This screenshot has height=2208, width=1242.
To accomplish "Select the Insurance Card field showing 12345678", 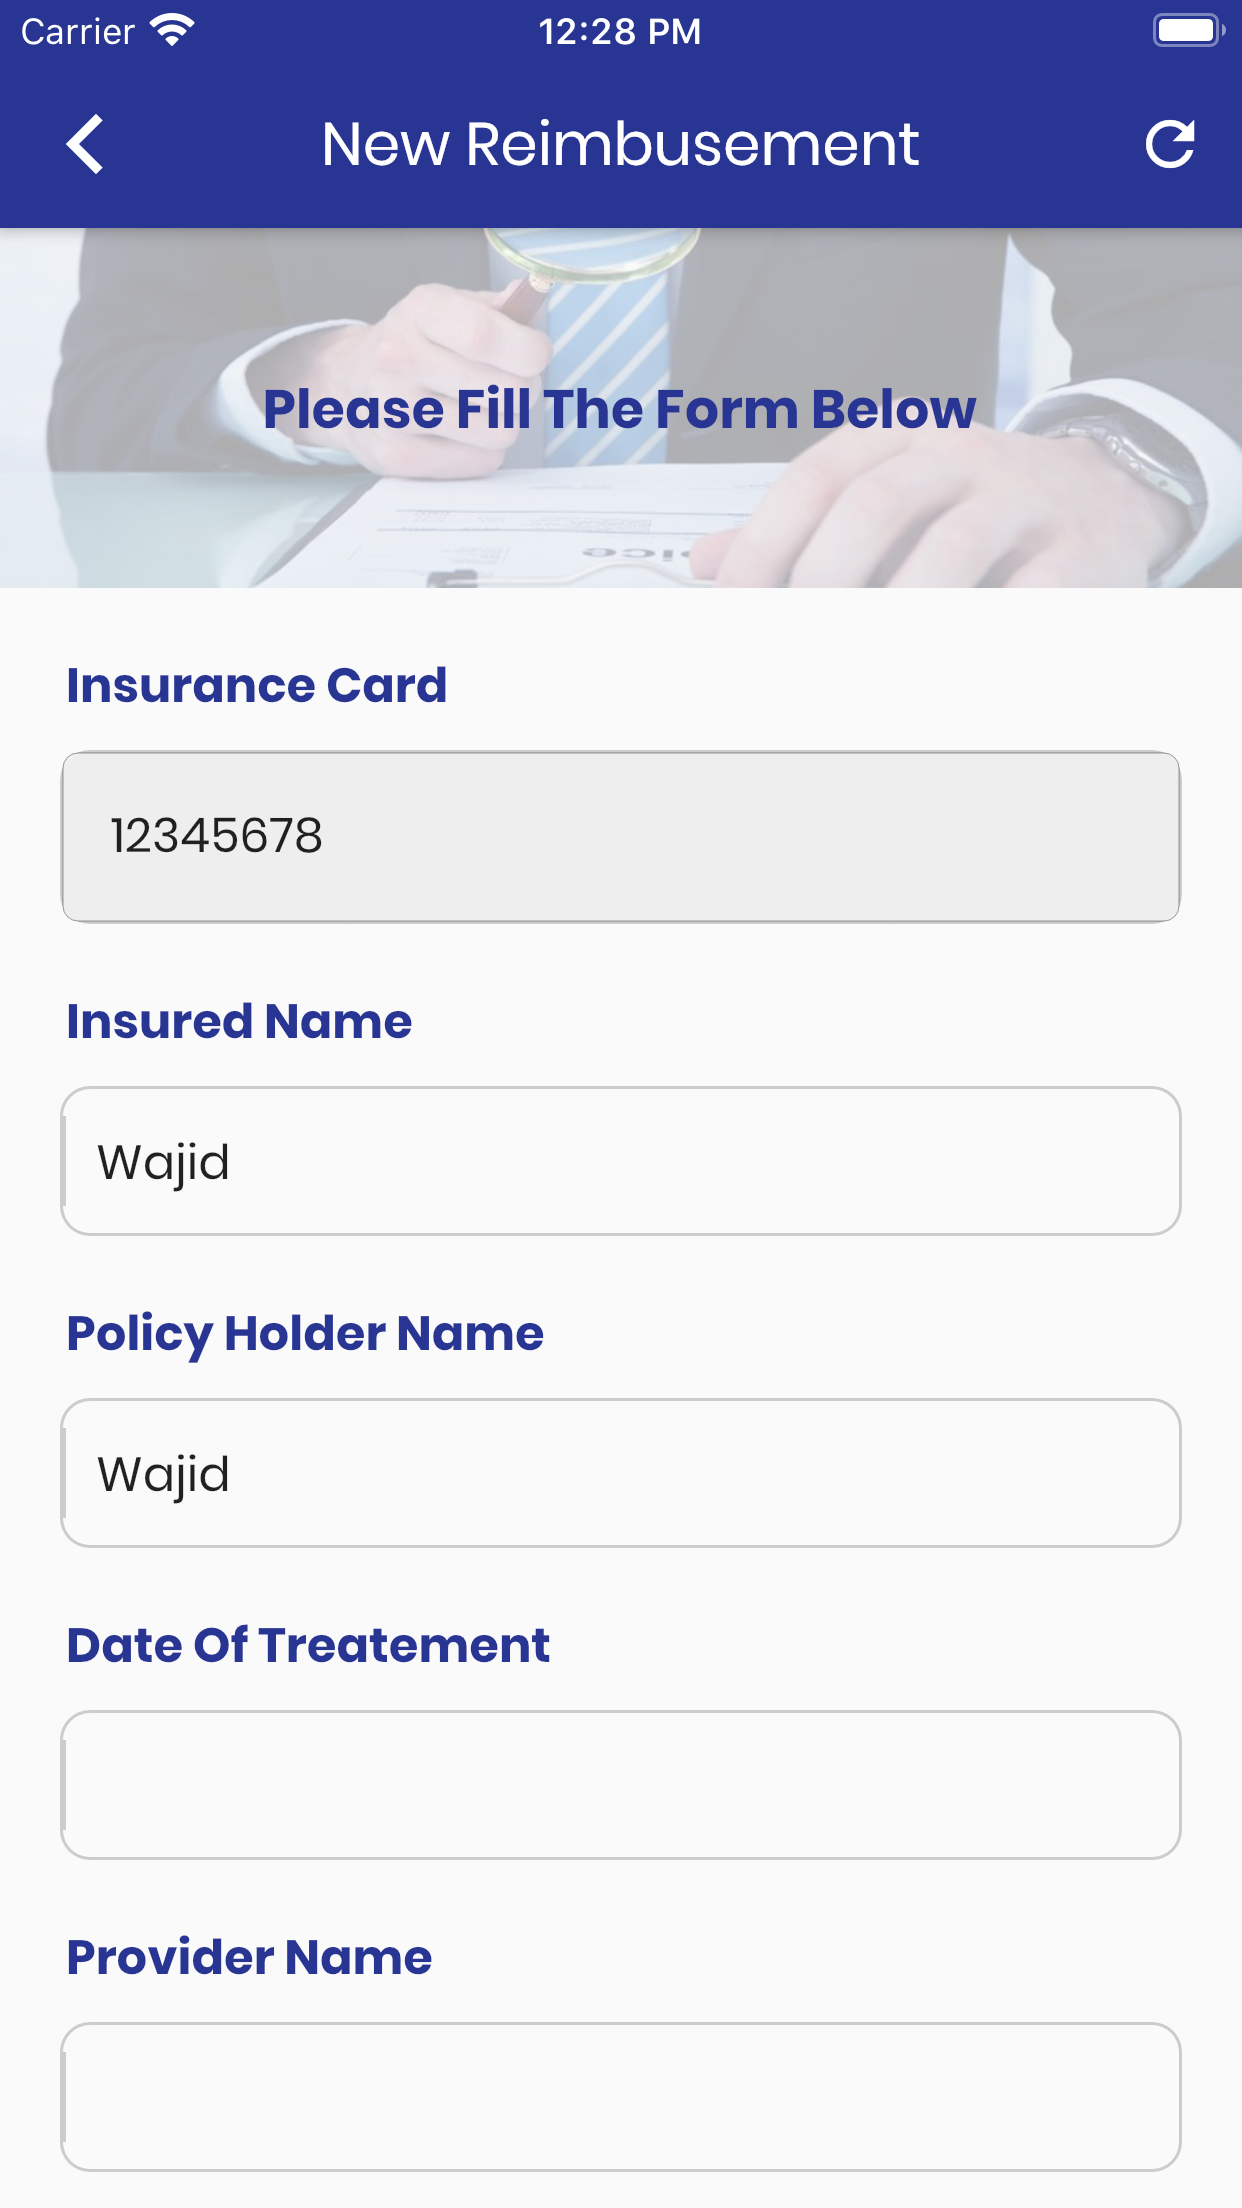I will 620,837.
